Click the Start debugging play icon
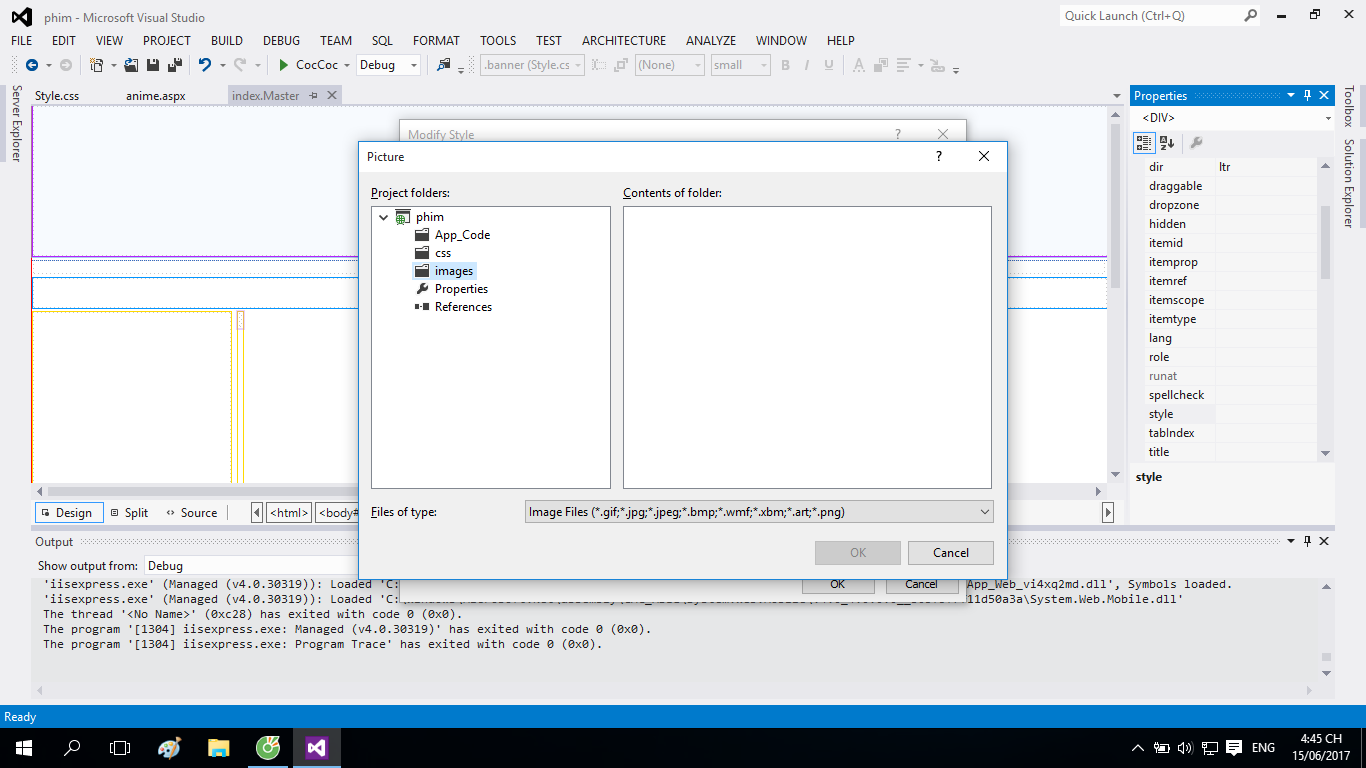 coord(284,65)
